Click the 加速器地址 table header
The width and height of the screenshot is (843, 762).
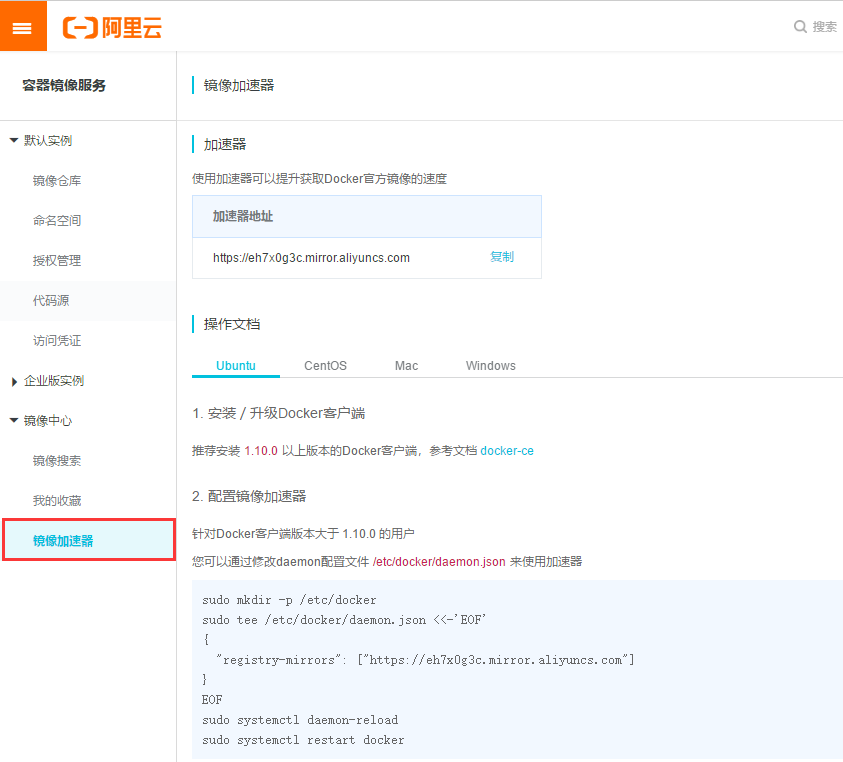[x=367, y=216]
